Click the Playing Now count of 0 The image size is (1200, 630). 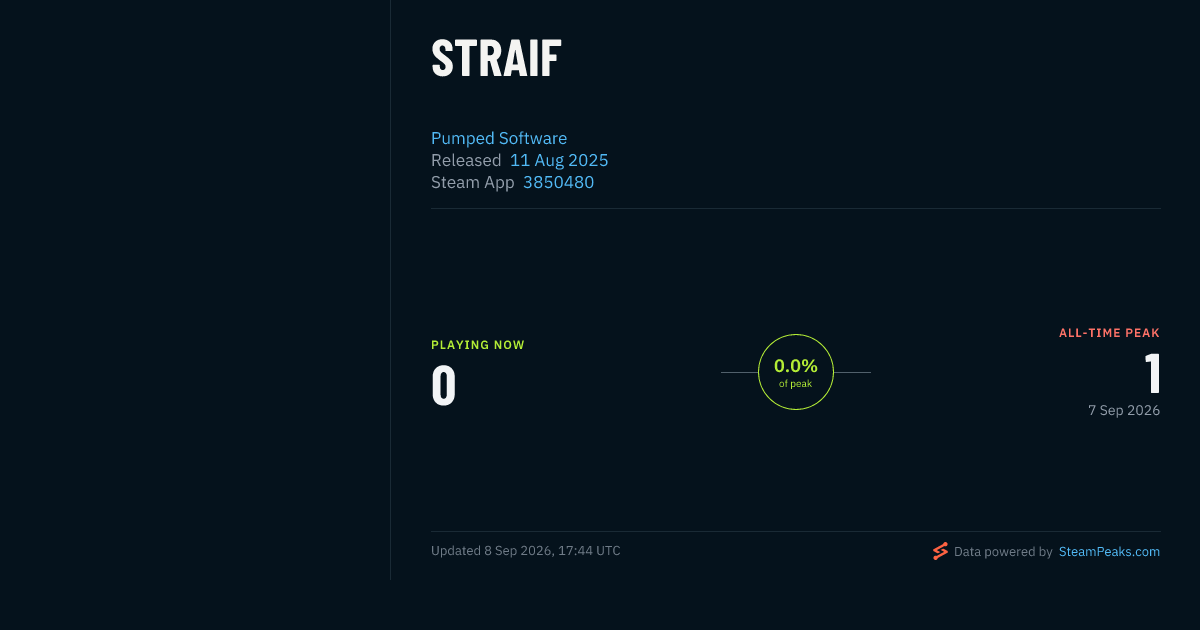[x=444, y=386]
